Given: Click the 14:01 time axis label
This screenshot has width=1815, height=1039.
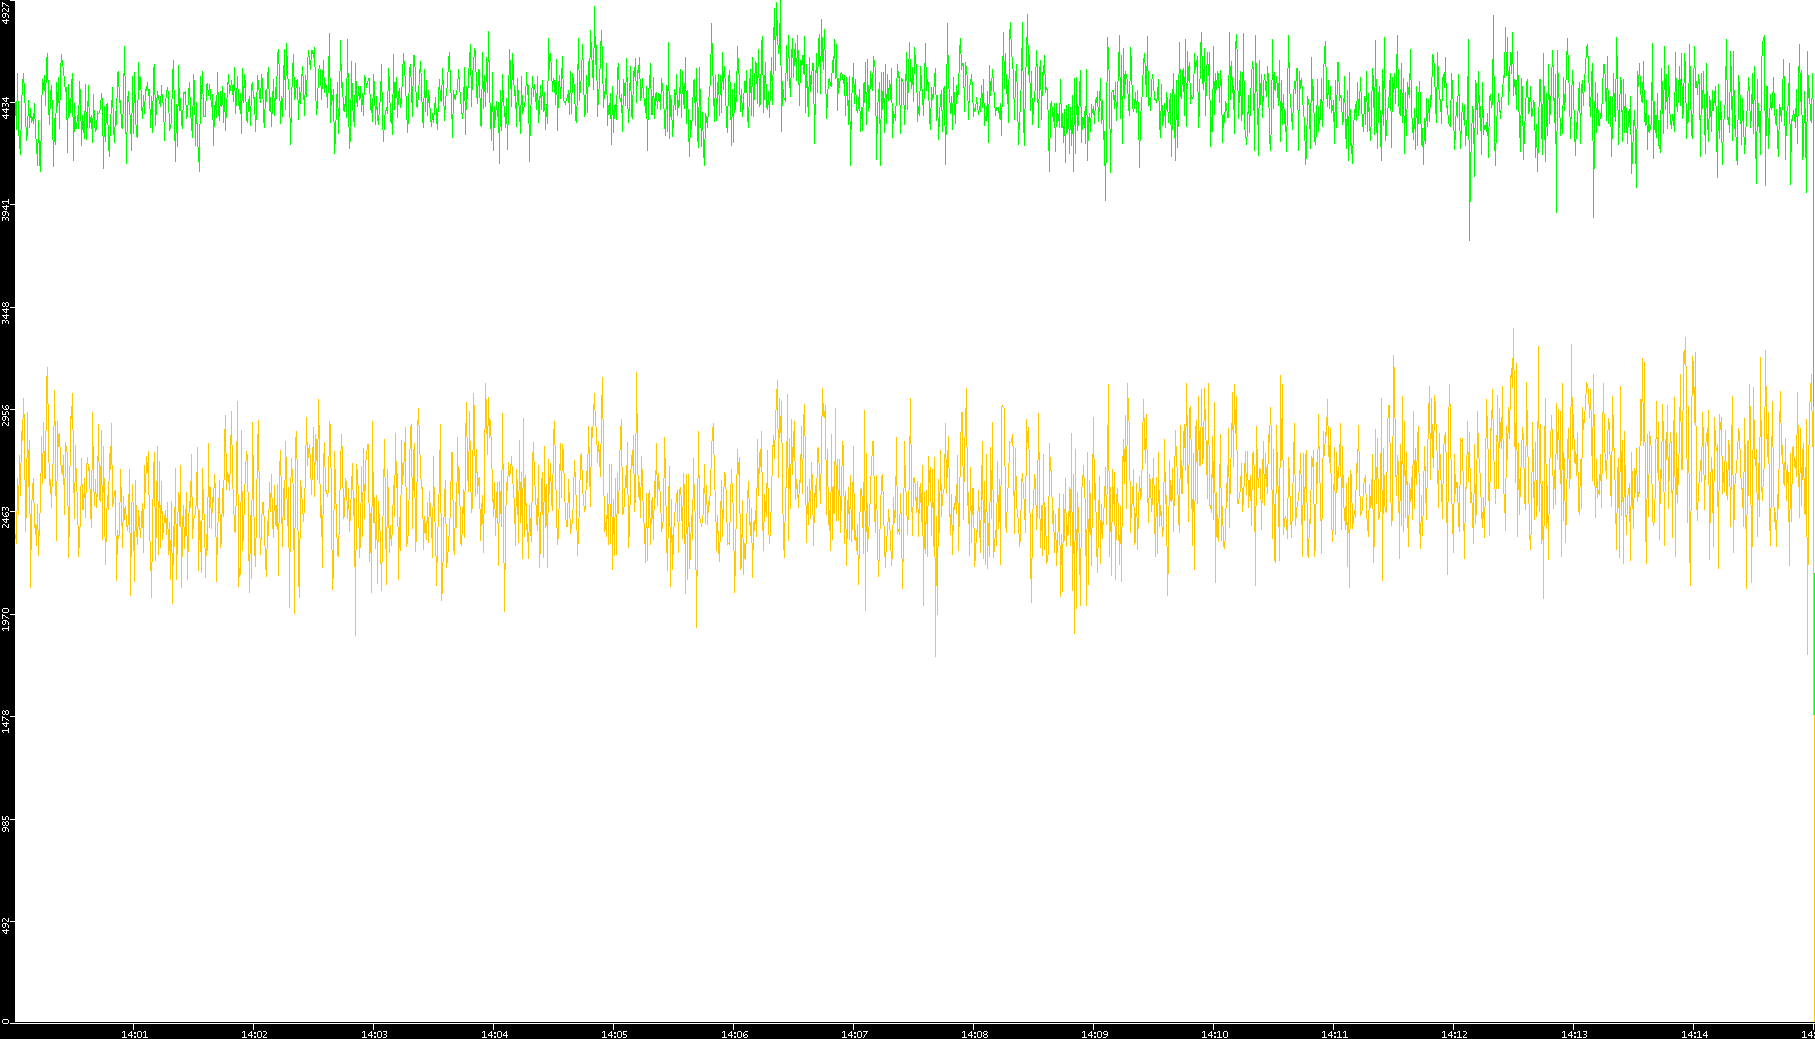Looking at the screenshot, I should tap(134, 1034).
